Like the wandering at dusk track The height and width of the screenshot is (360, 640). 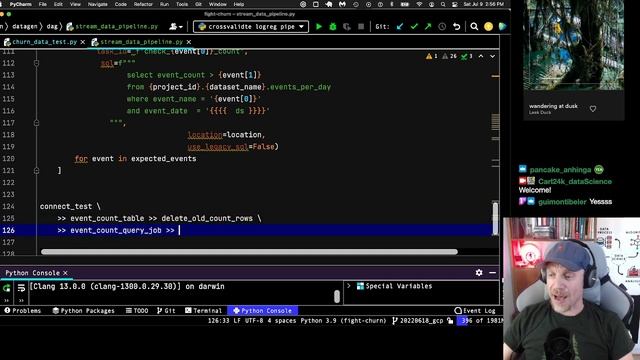tap(593, 109)
